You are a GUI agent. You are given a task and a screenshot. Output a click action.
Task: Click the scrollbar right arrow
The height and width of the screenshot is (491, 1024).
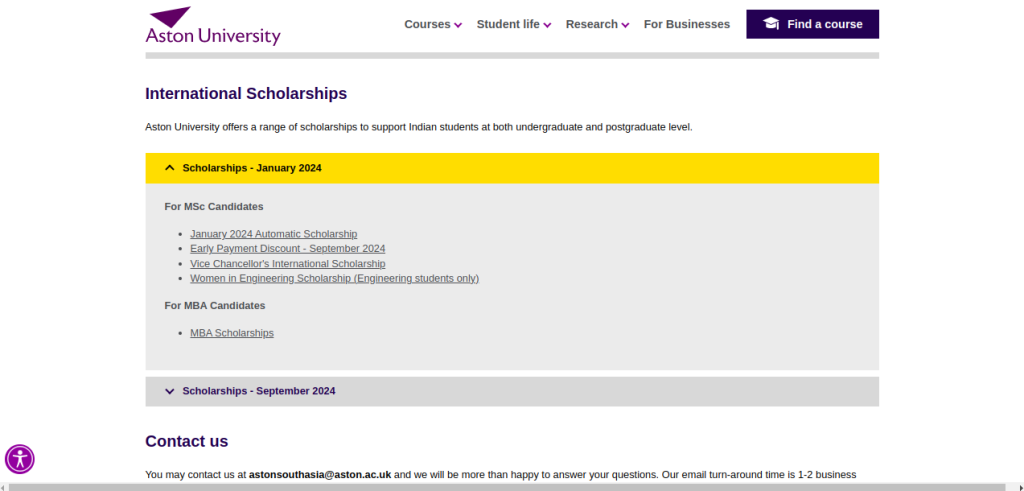[x=1019, y=487]
